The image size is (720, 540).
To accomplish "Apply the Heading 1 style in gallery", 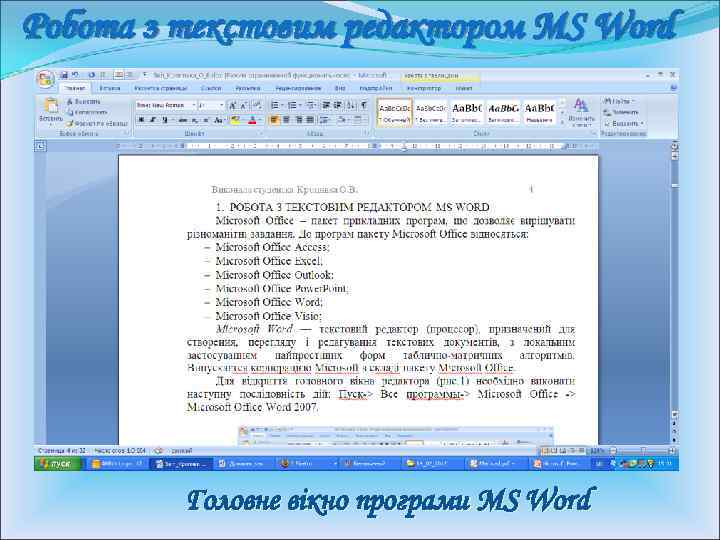I will (467, 112).
